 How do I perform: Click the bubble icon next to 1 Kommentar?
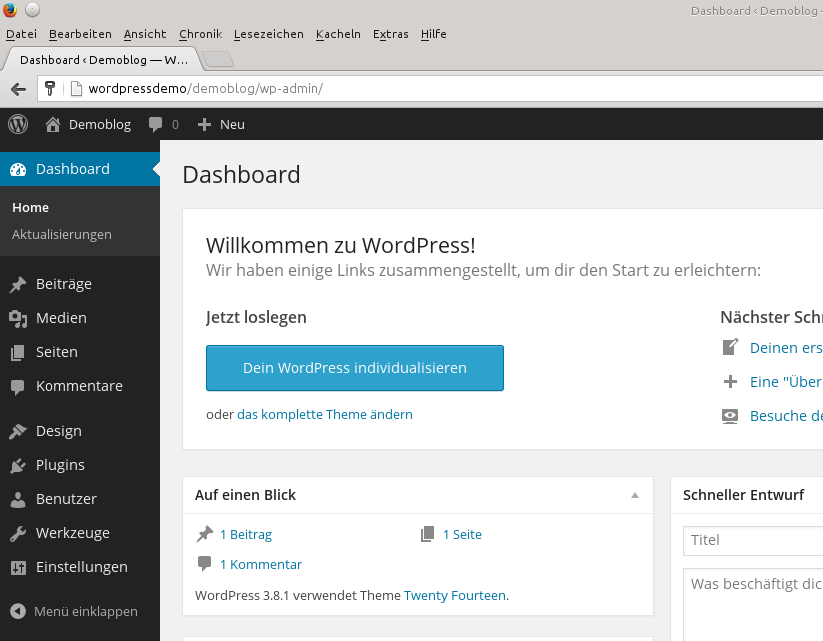tap(205, 564)
